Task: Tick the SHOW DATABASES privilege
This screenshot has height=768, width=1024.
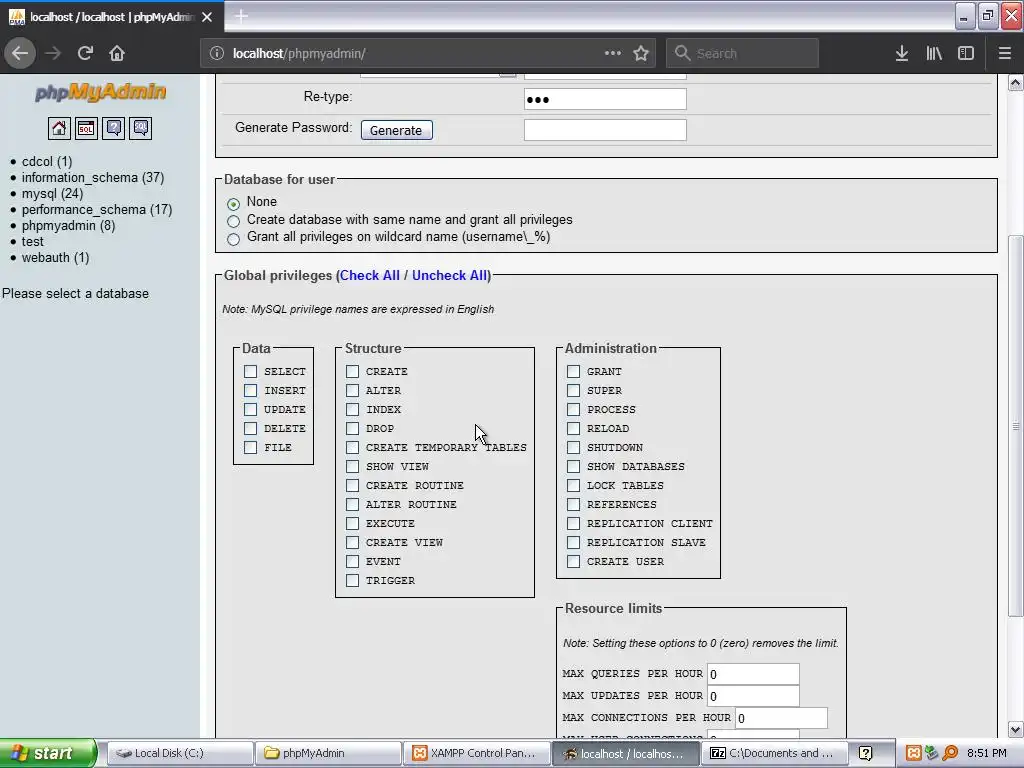Action: pyautogui.click(x=573, y=466)
